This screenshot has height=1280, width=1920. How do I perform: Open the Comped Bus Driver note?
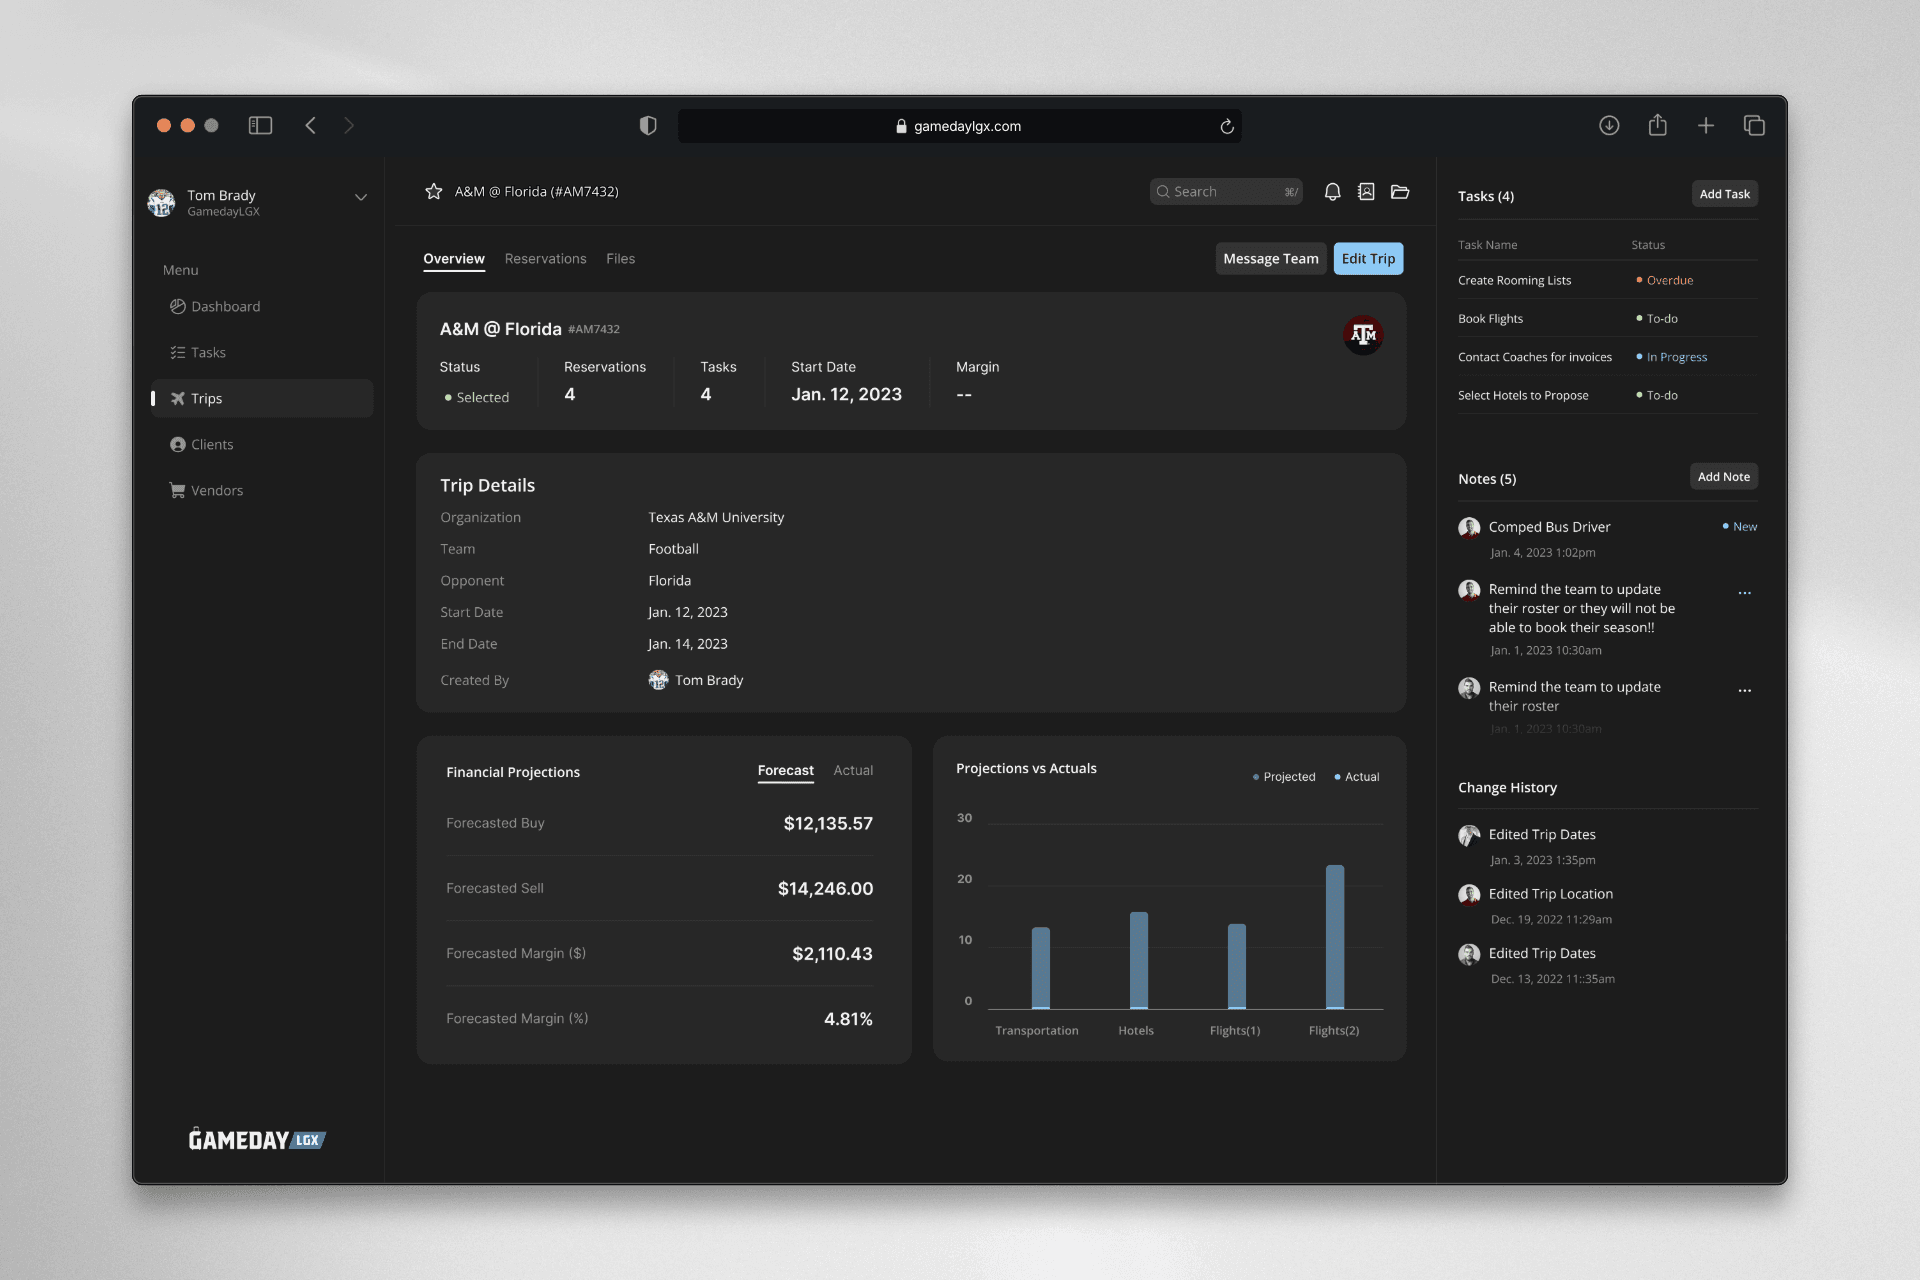pyautogui.click(x=1549, y=527)
